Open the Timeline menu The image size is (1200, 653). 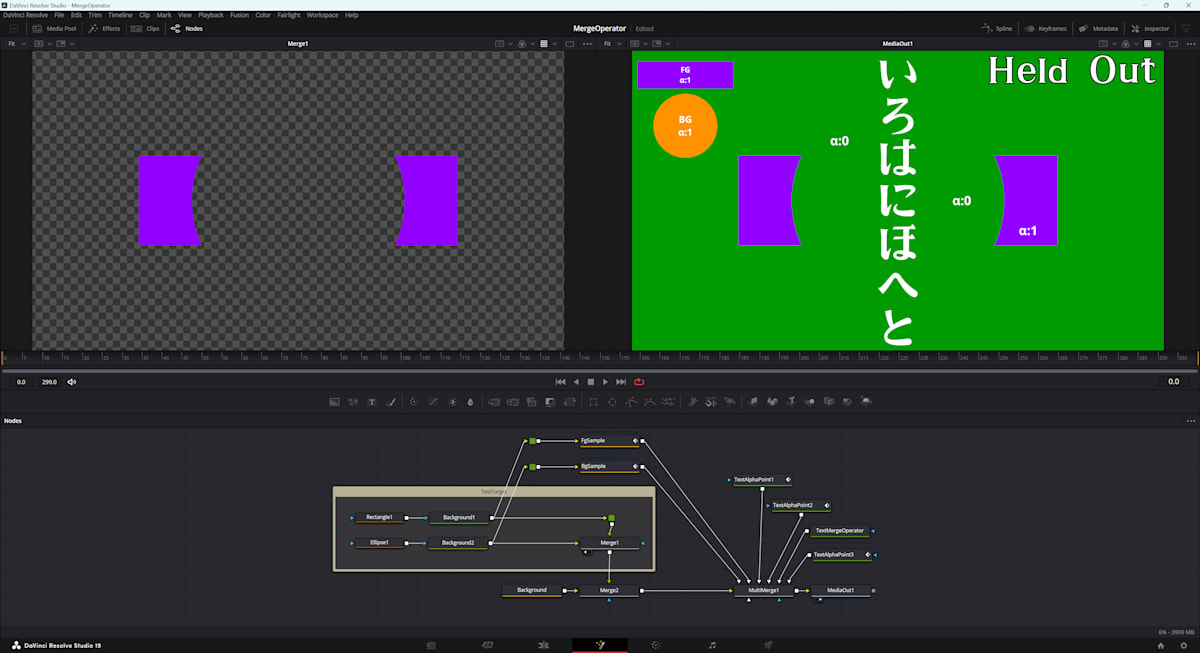click(120, 15)
